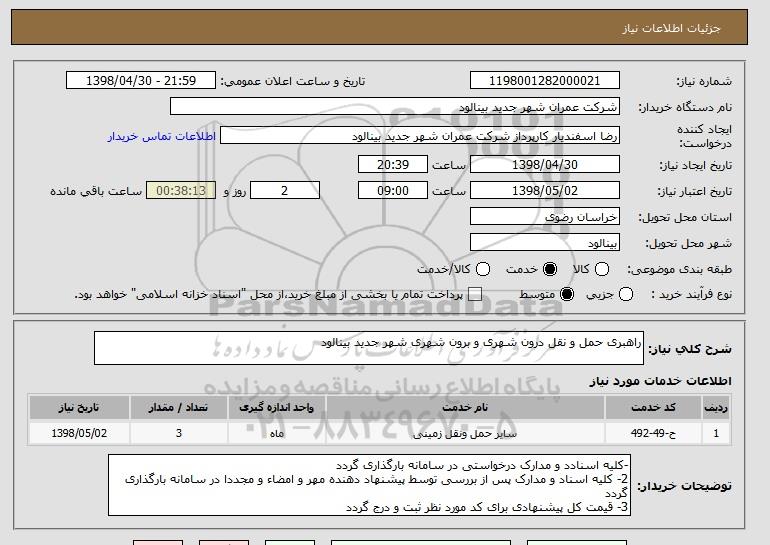Click the creation date field 1398/04/30
Viewport: 770px width, 545px height.
(x=545, y=164)
